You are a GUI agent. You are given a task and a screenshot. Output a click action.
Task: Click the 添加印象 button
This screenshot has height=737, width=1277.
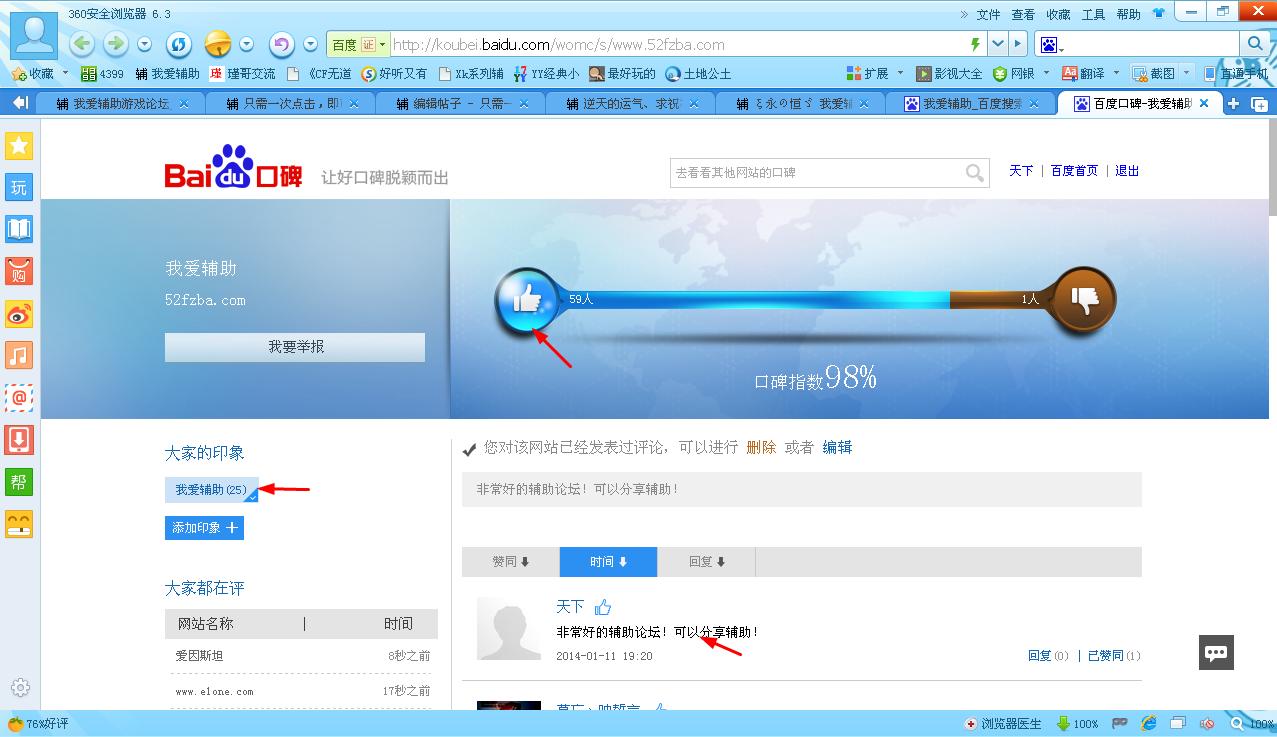[x=204, y=528]
